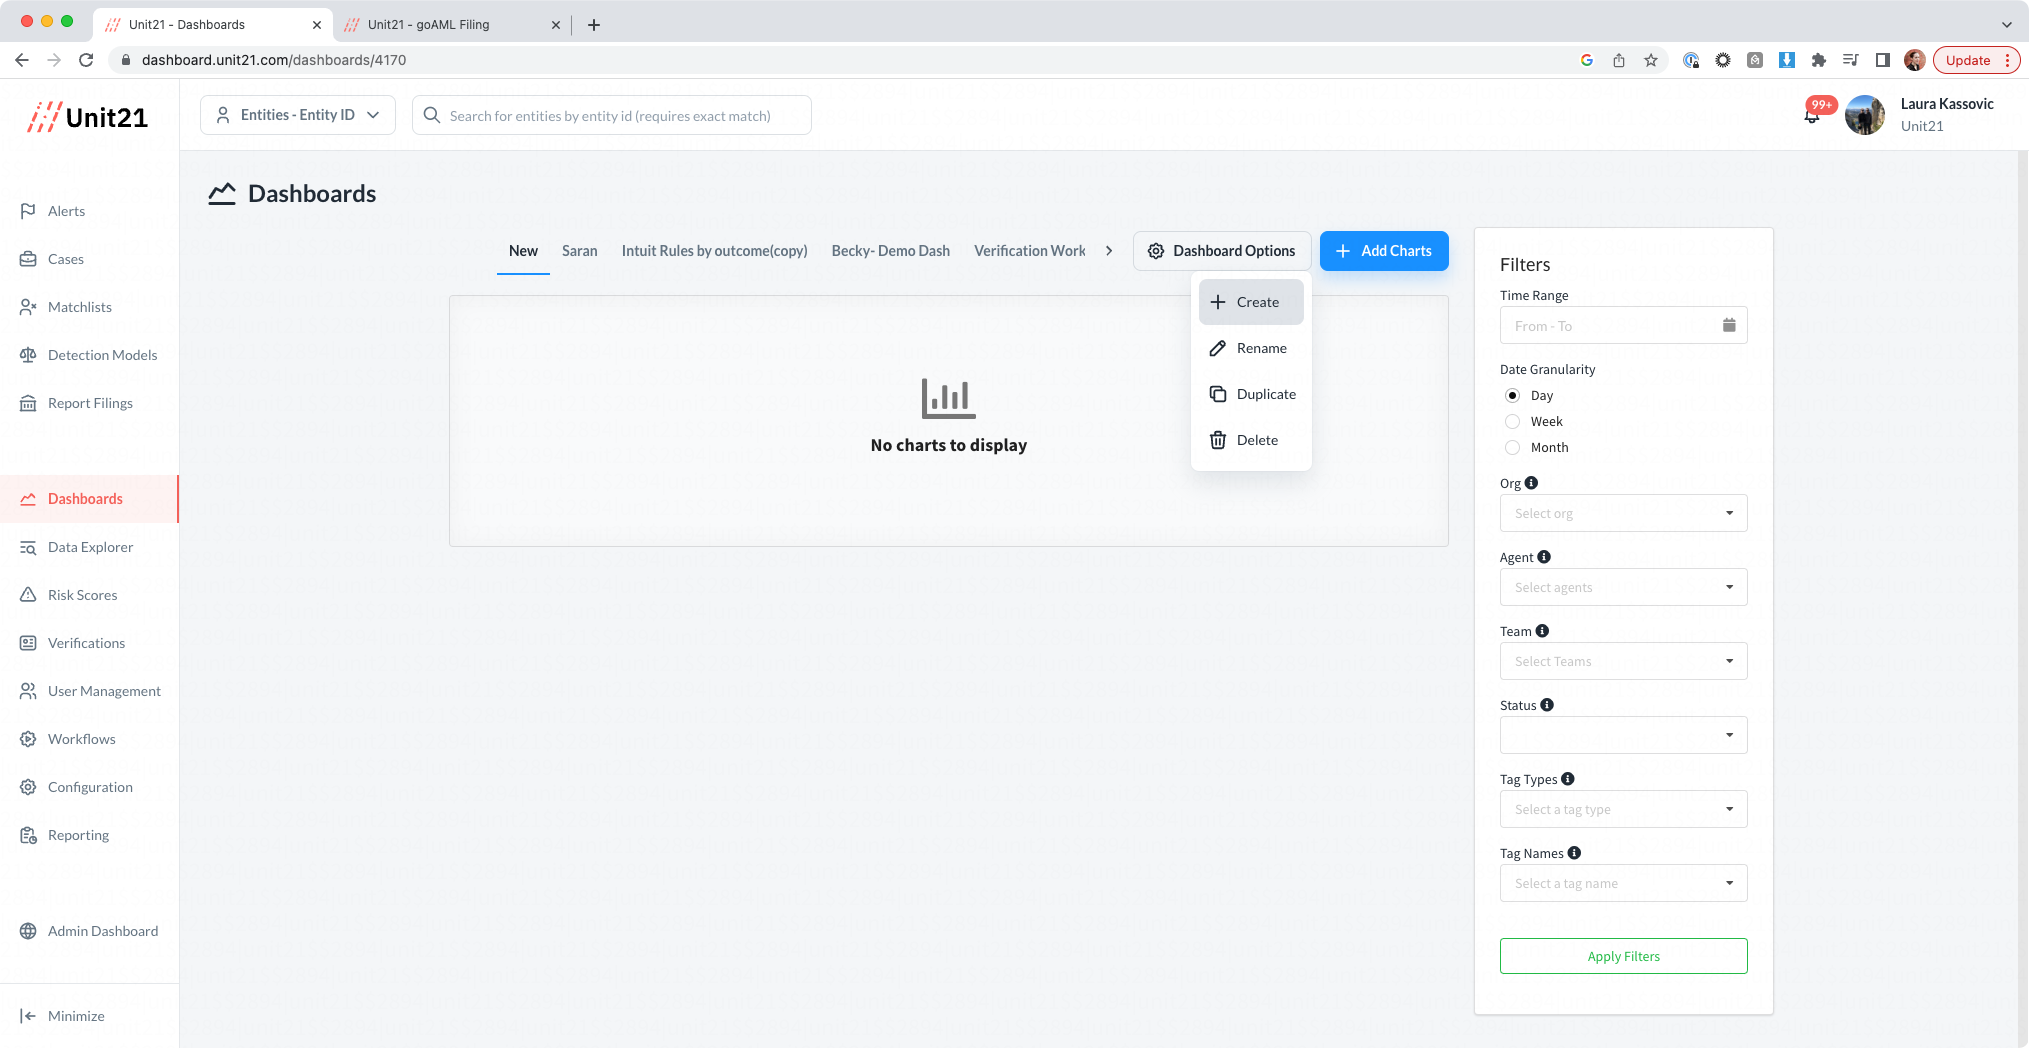Screen dimensions: 2029x1048
Task: Choose Create from Dashboard Options menu
Action: pyautogui.click(x=1251, y=302)
